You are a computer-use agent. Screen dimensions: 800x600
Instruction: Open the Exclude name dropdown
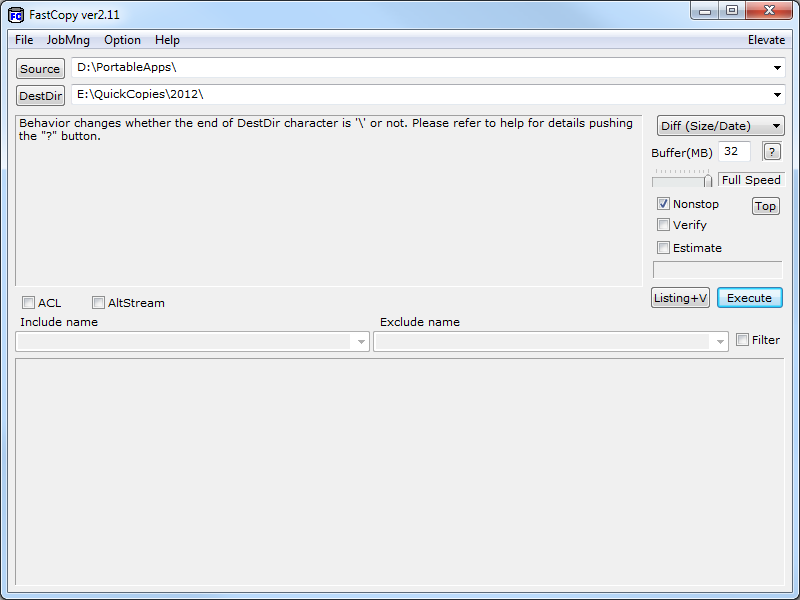(x=720, y=341)
